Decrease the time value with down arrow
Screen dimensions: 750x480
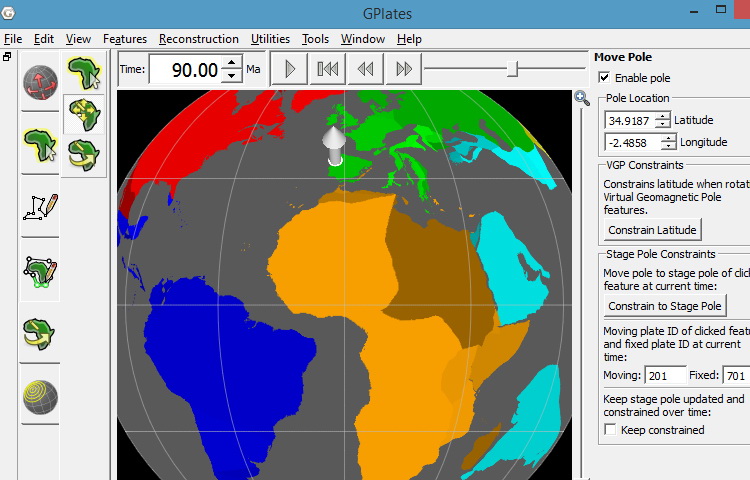(232, 76)
